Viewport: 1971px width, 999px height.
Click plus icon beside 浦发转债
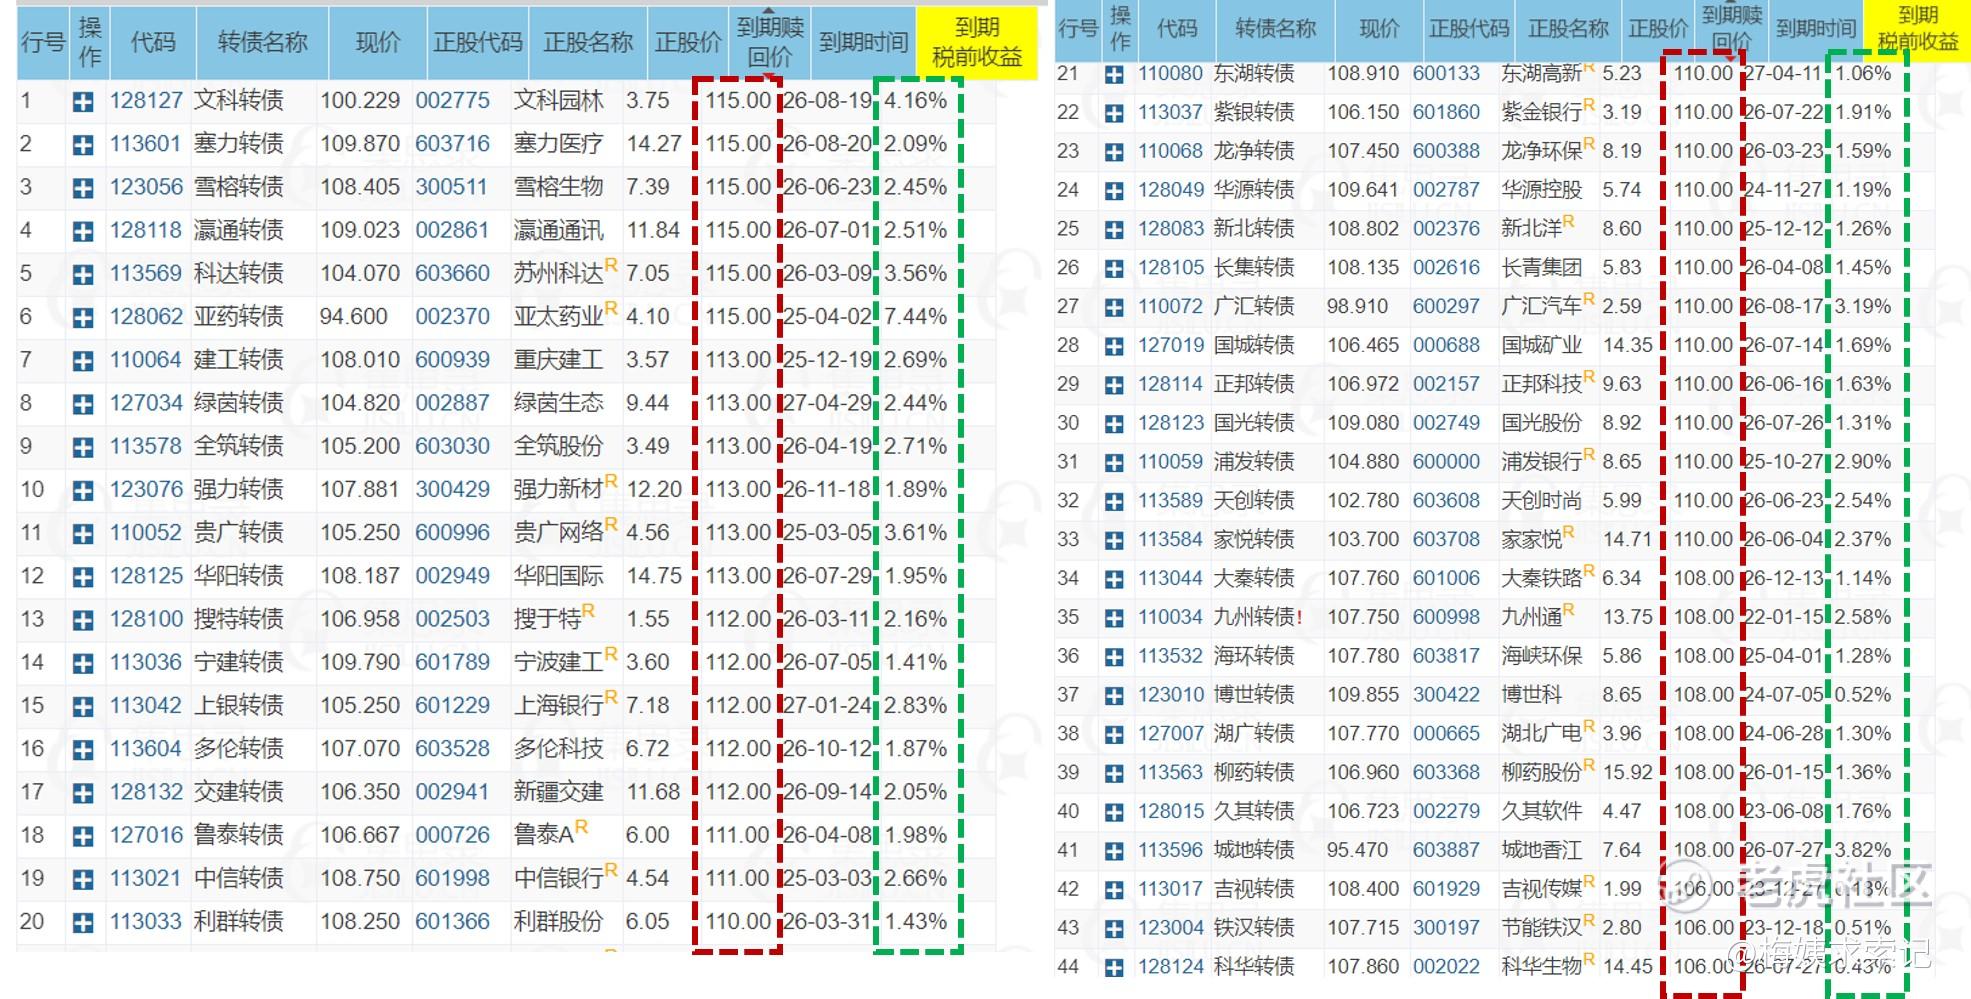(1113, 463)
